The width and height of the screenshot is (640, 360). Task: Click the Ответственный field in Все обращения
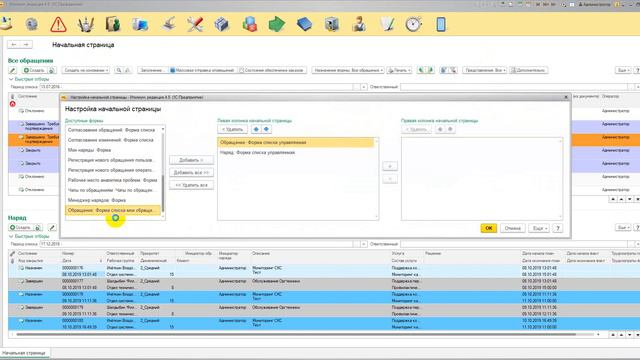(514, 87)
